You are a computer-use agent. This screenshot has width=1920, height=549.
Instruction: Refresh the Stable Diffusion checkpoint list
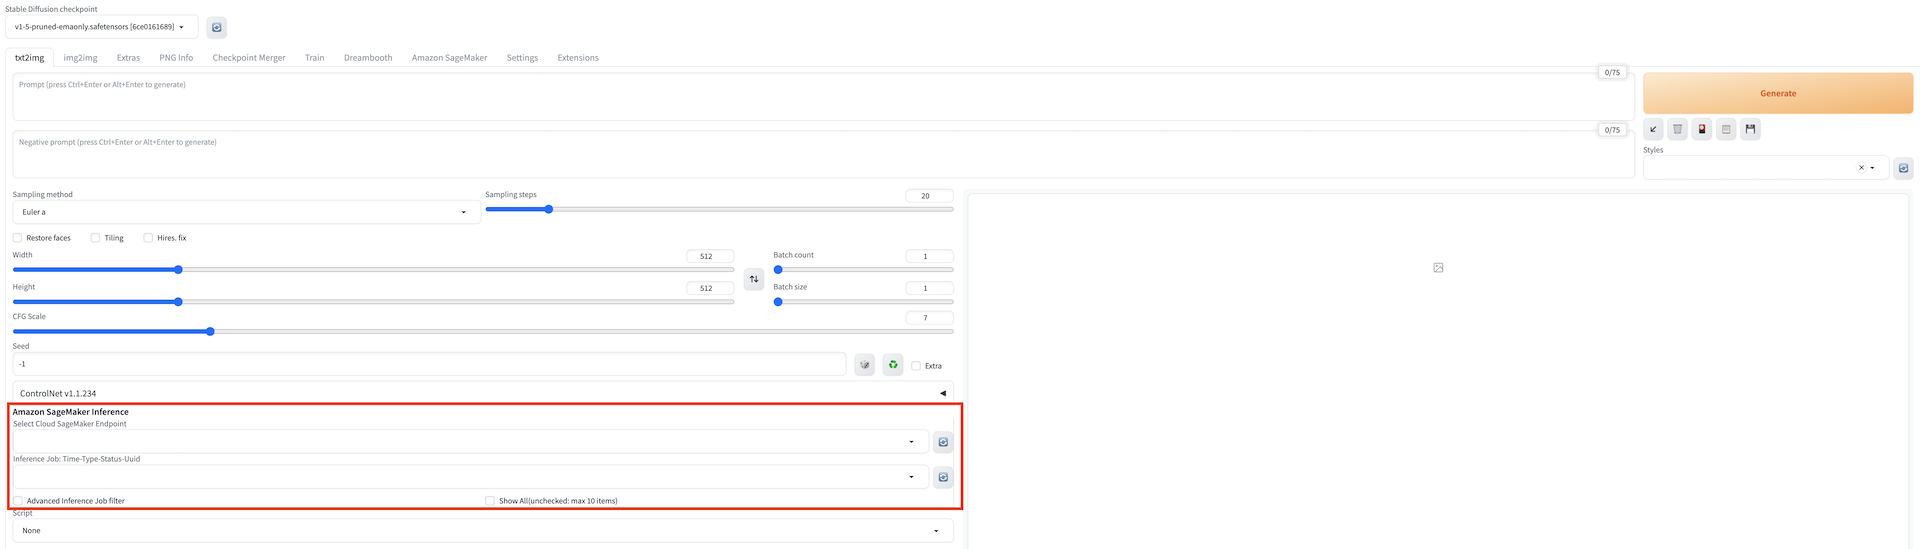pyautogui.click(x=217, y=28)
